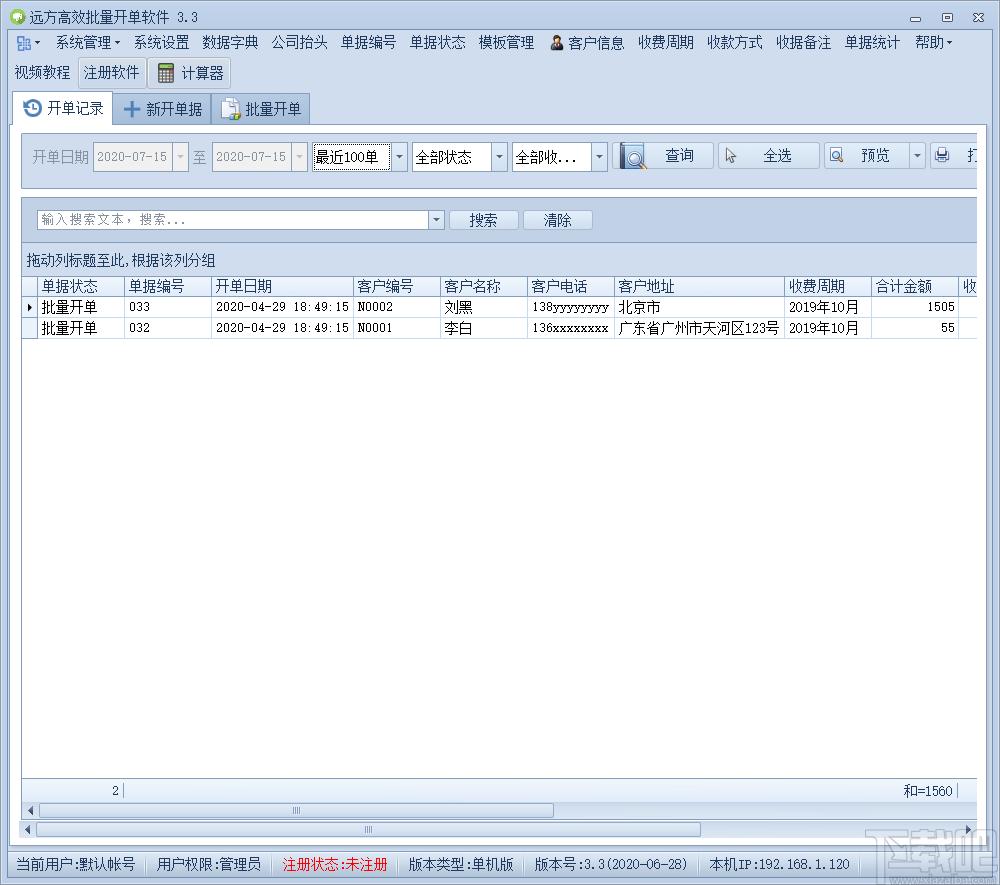Open the search text history dropdown

pos(436,220)
